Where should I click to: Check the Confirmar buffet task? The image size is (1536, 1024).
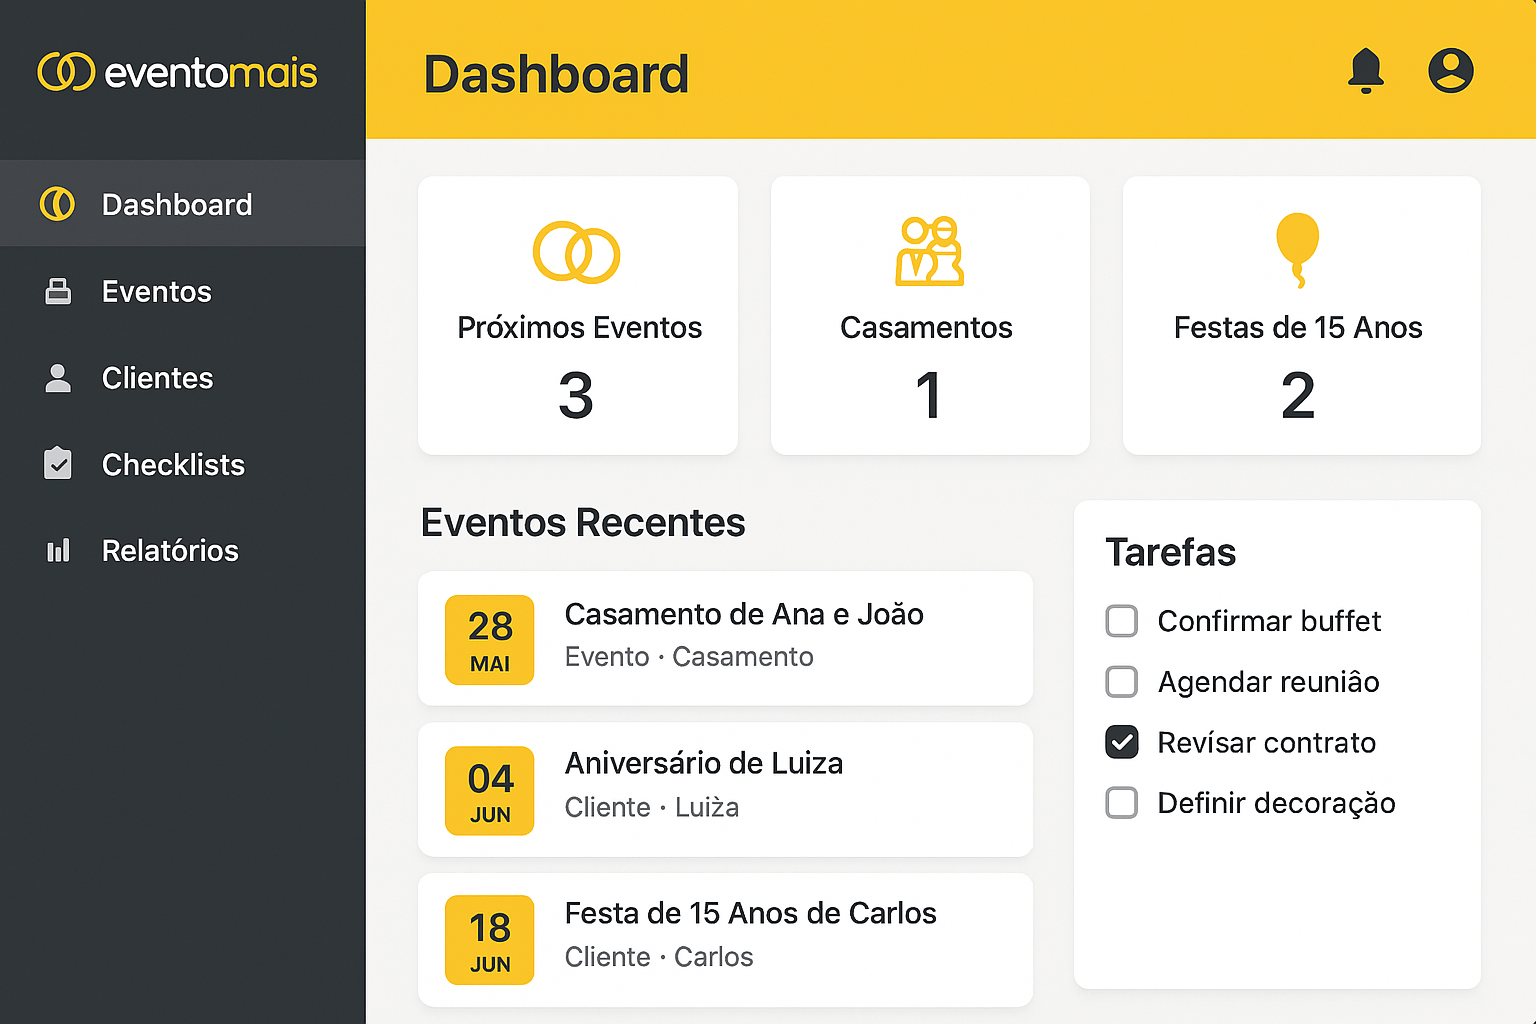(x=1122, y=621)
